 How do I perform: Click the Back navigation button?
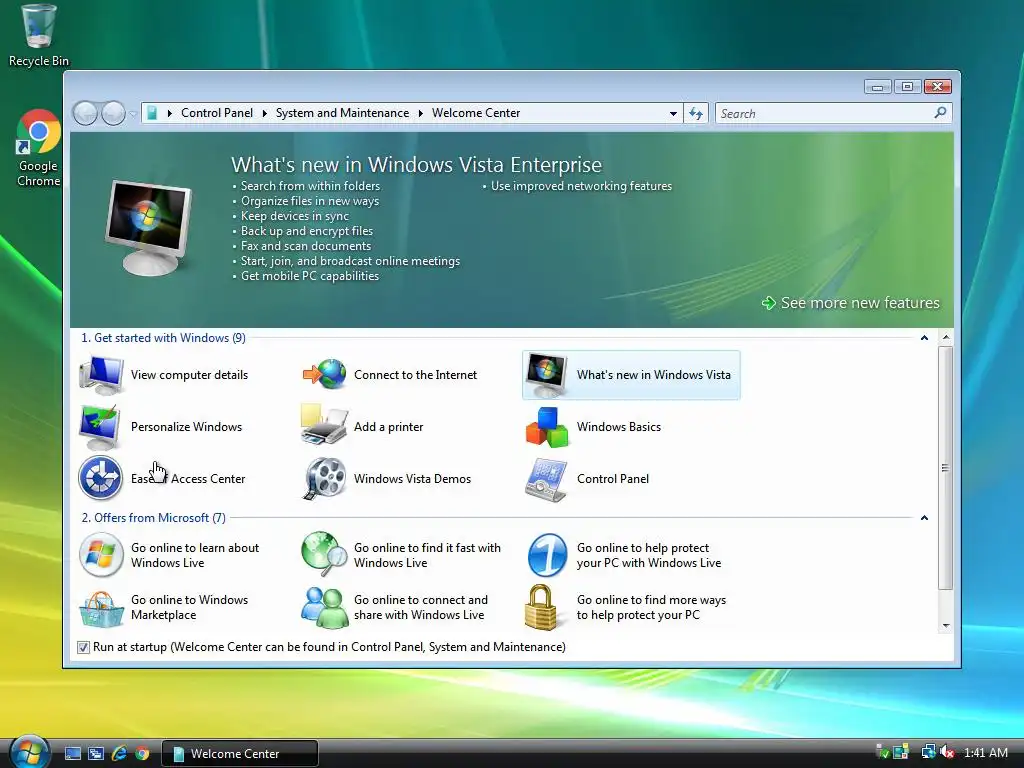pos(85,114)
